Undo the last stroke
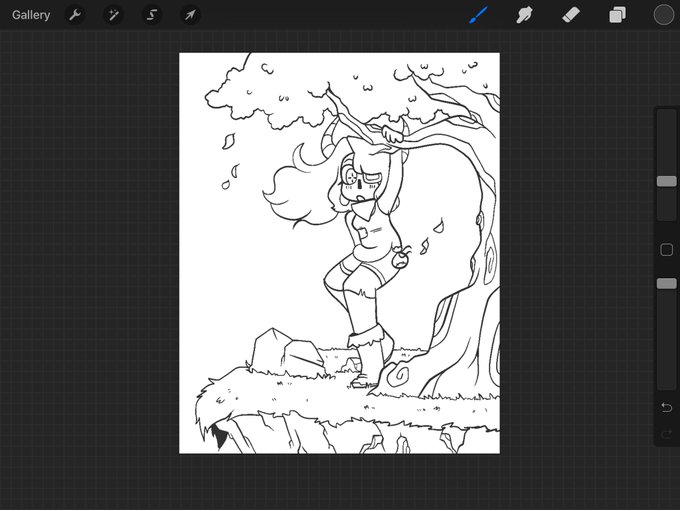Image resolution: width=680 pixels, height=510 pixels. (667, 407)
